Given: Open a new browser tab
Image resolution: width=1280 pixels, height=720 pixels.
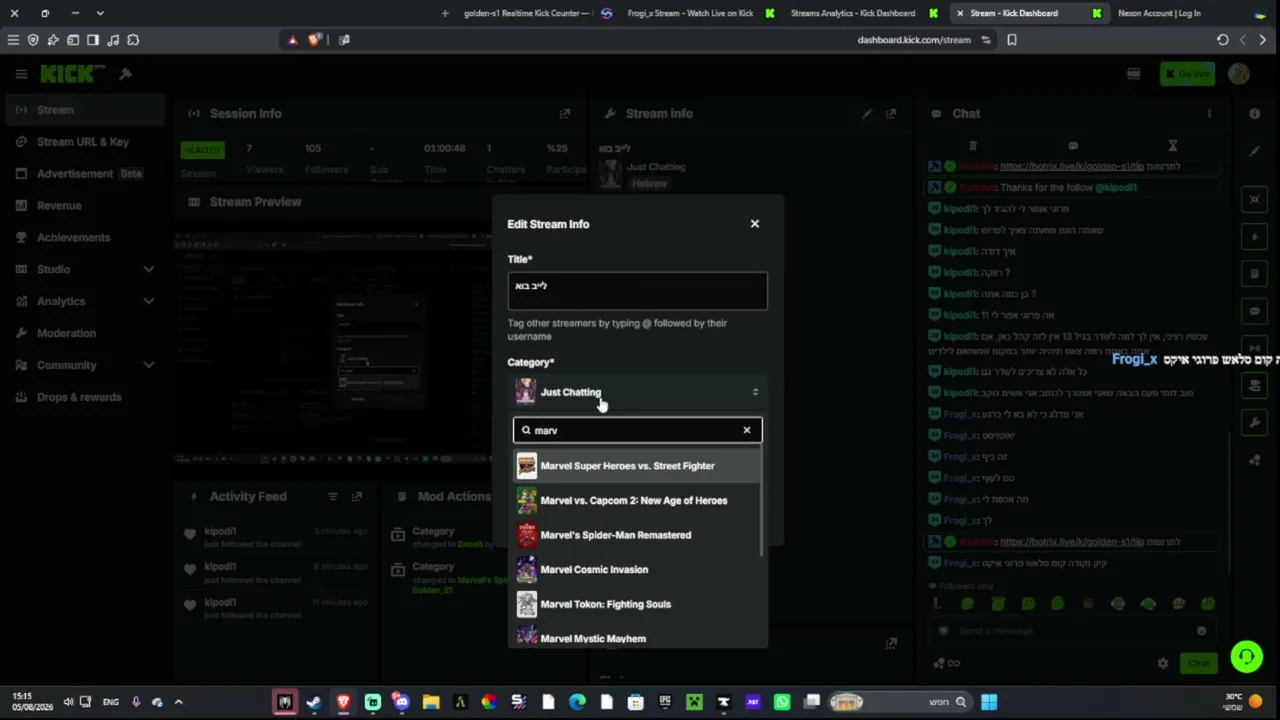Looking at the screenshot, I should coord(444,13).
